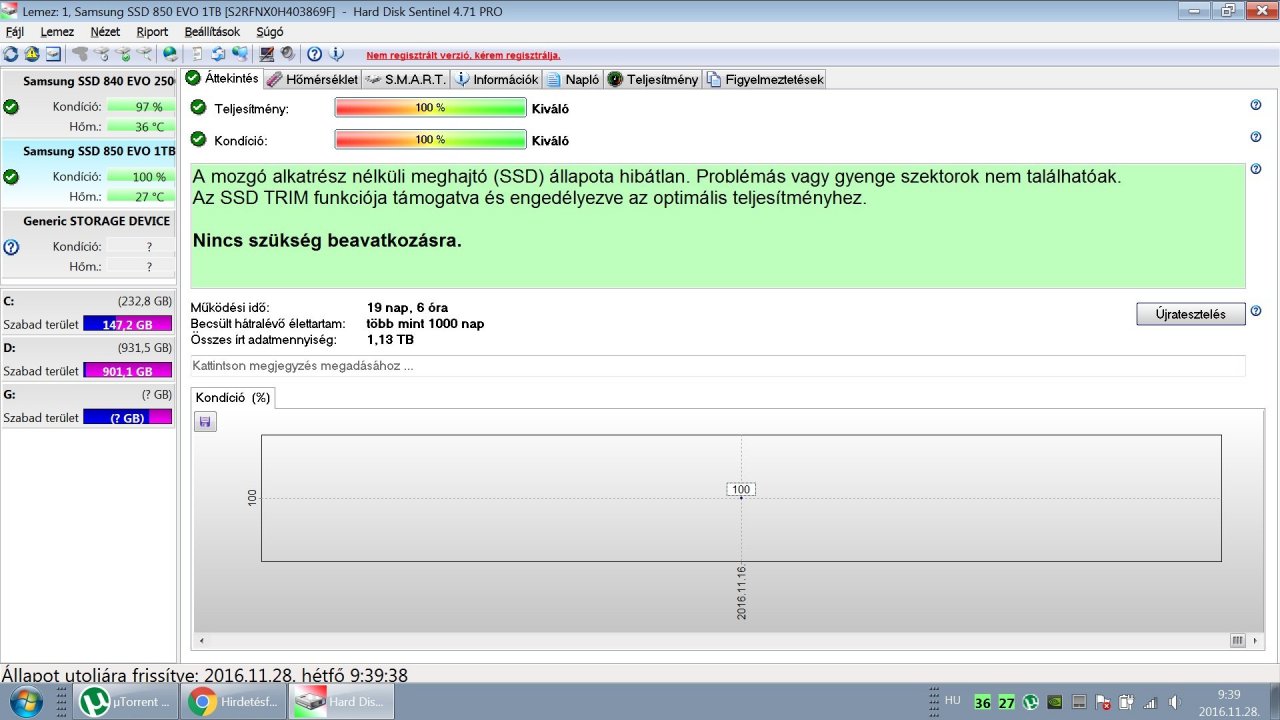The image size is (1280, 720).
Task: Click the blue question mark toolbar icon
Action: point(314,54)
